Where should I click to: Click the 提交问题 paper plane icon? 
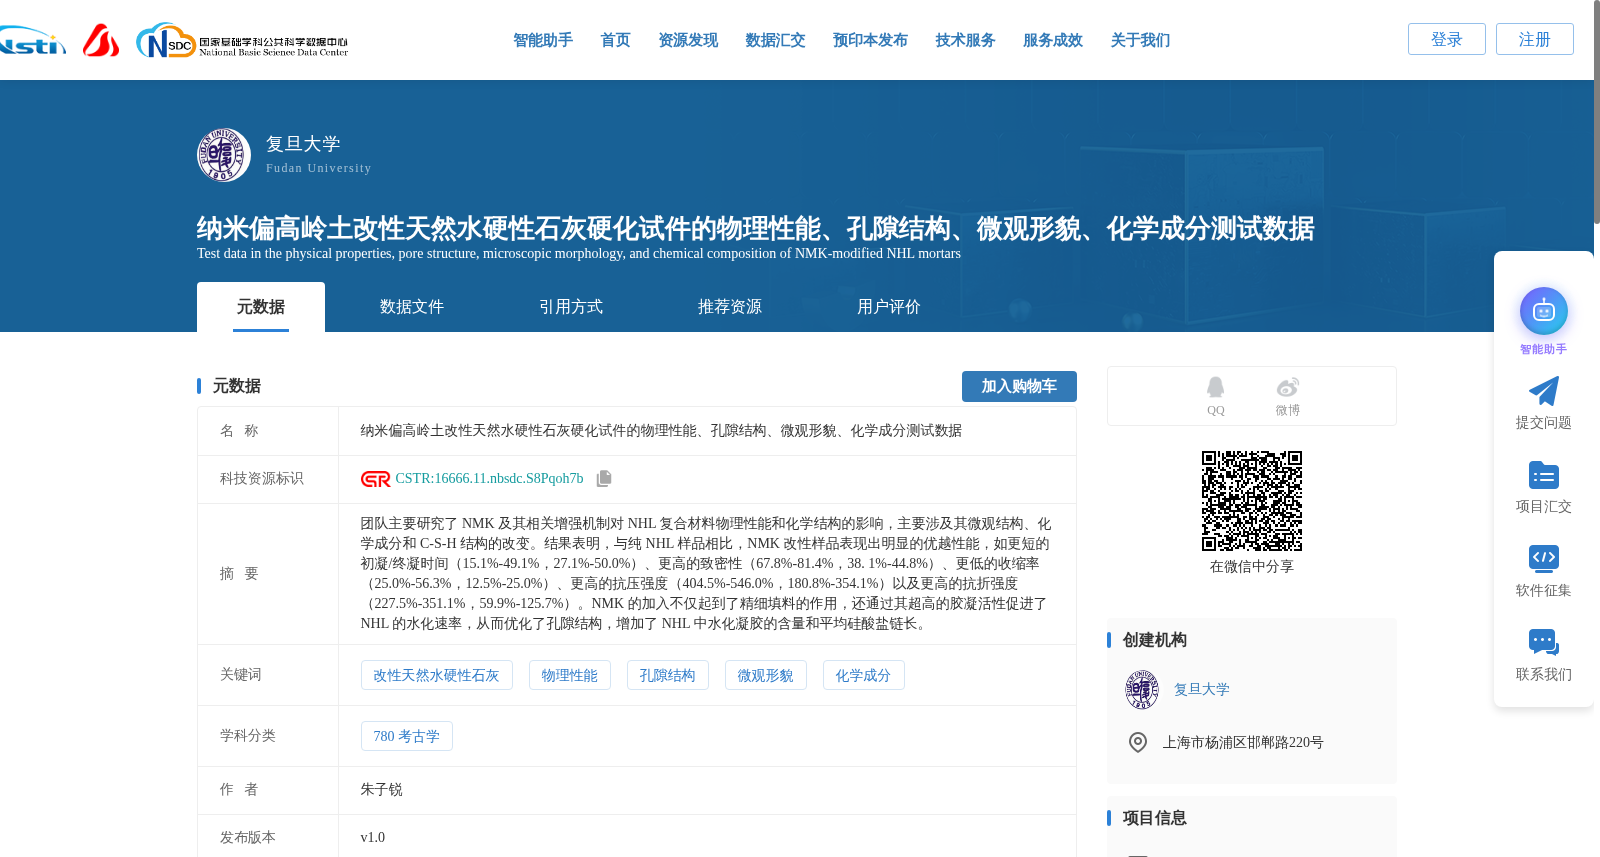(1543, 391)
